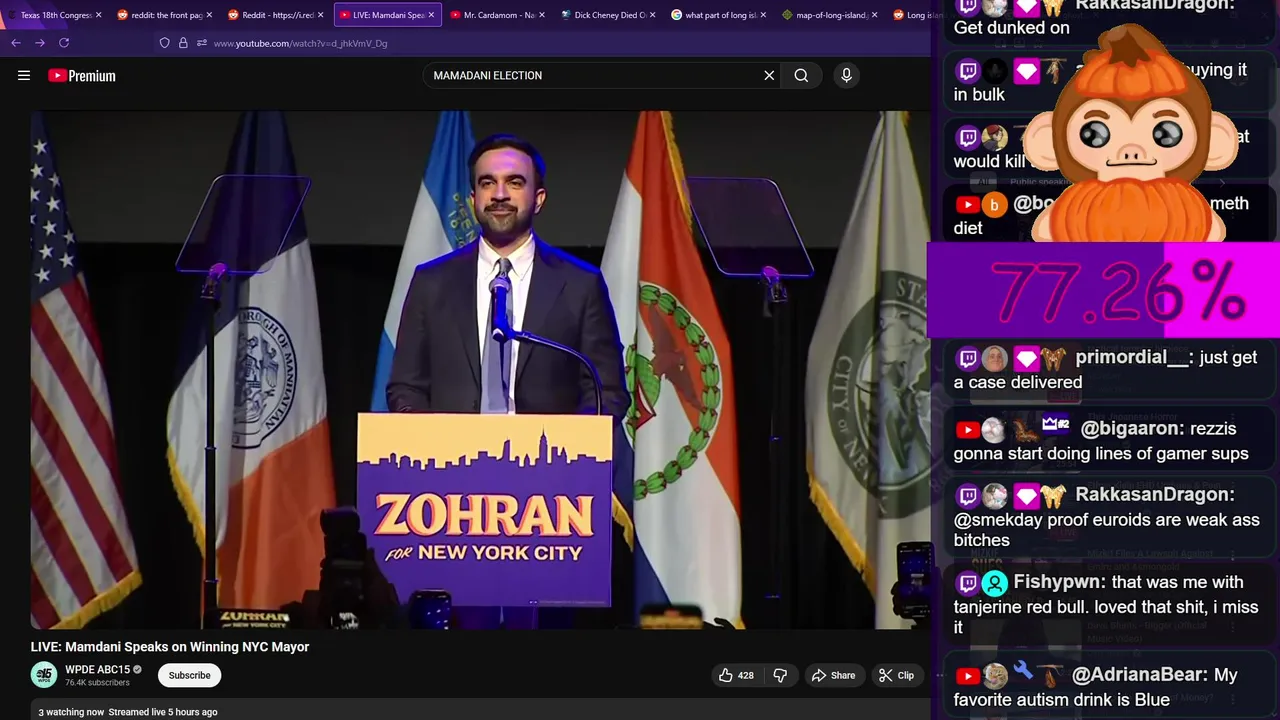Open the WPDE ABC15 channel avatar
The height and width of the screenshot is (720, 1280).
click(x=44, y=675)
